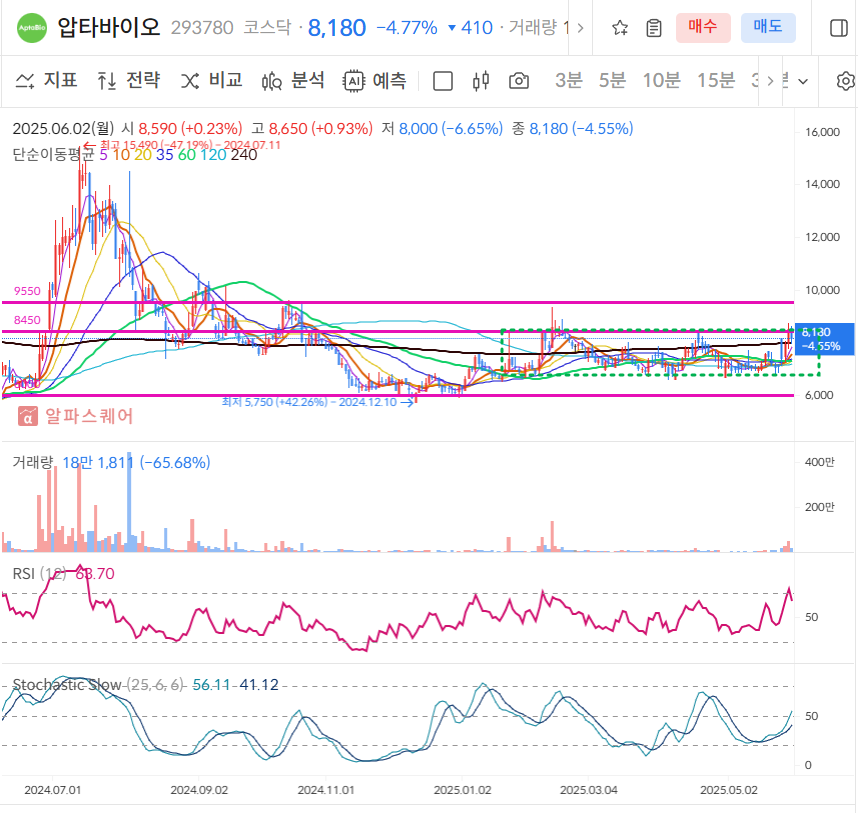Toggle the right sidebar panel
The image size is (858, 813).
pyautogui.click(x=839, y=28)
